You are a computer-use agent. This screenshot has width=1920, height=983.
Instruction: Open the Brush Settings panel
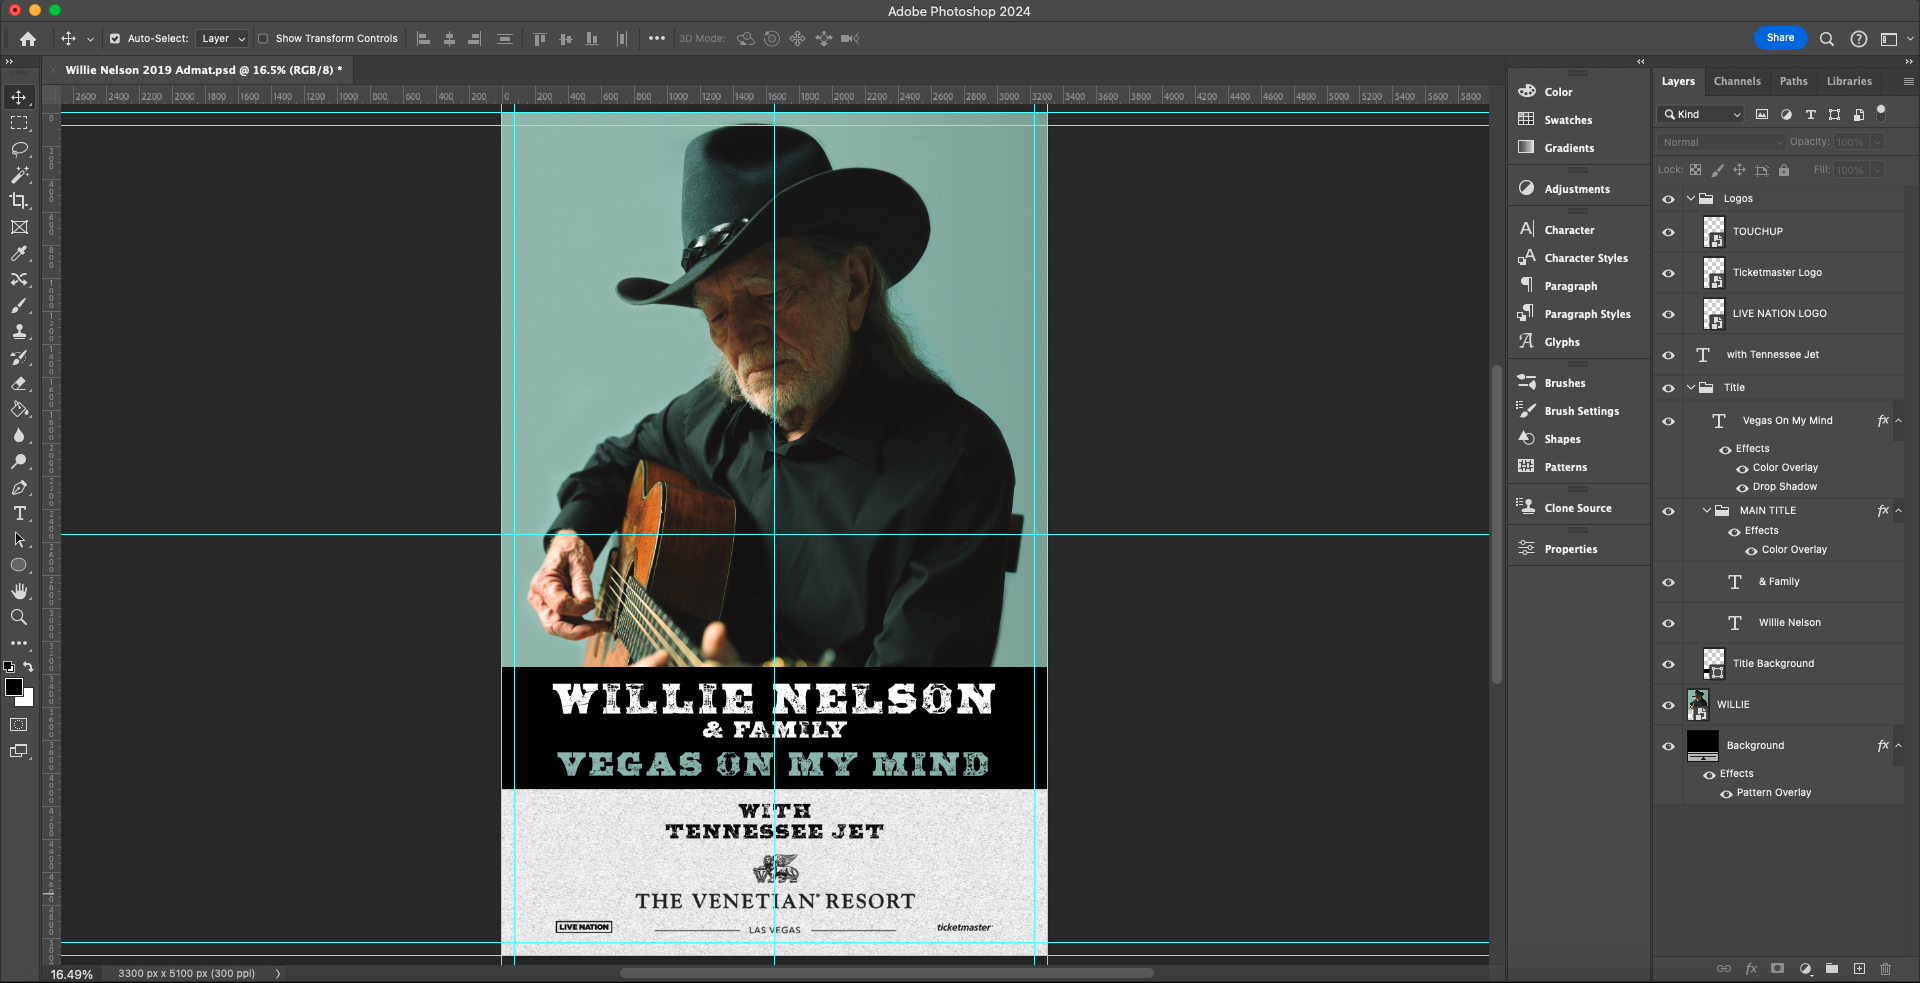click(x=1580, y=411)
